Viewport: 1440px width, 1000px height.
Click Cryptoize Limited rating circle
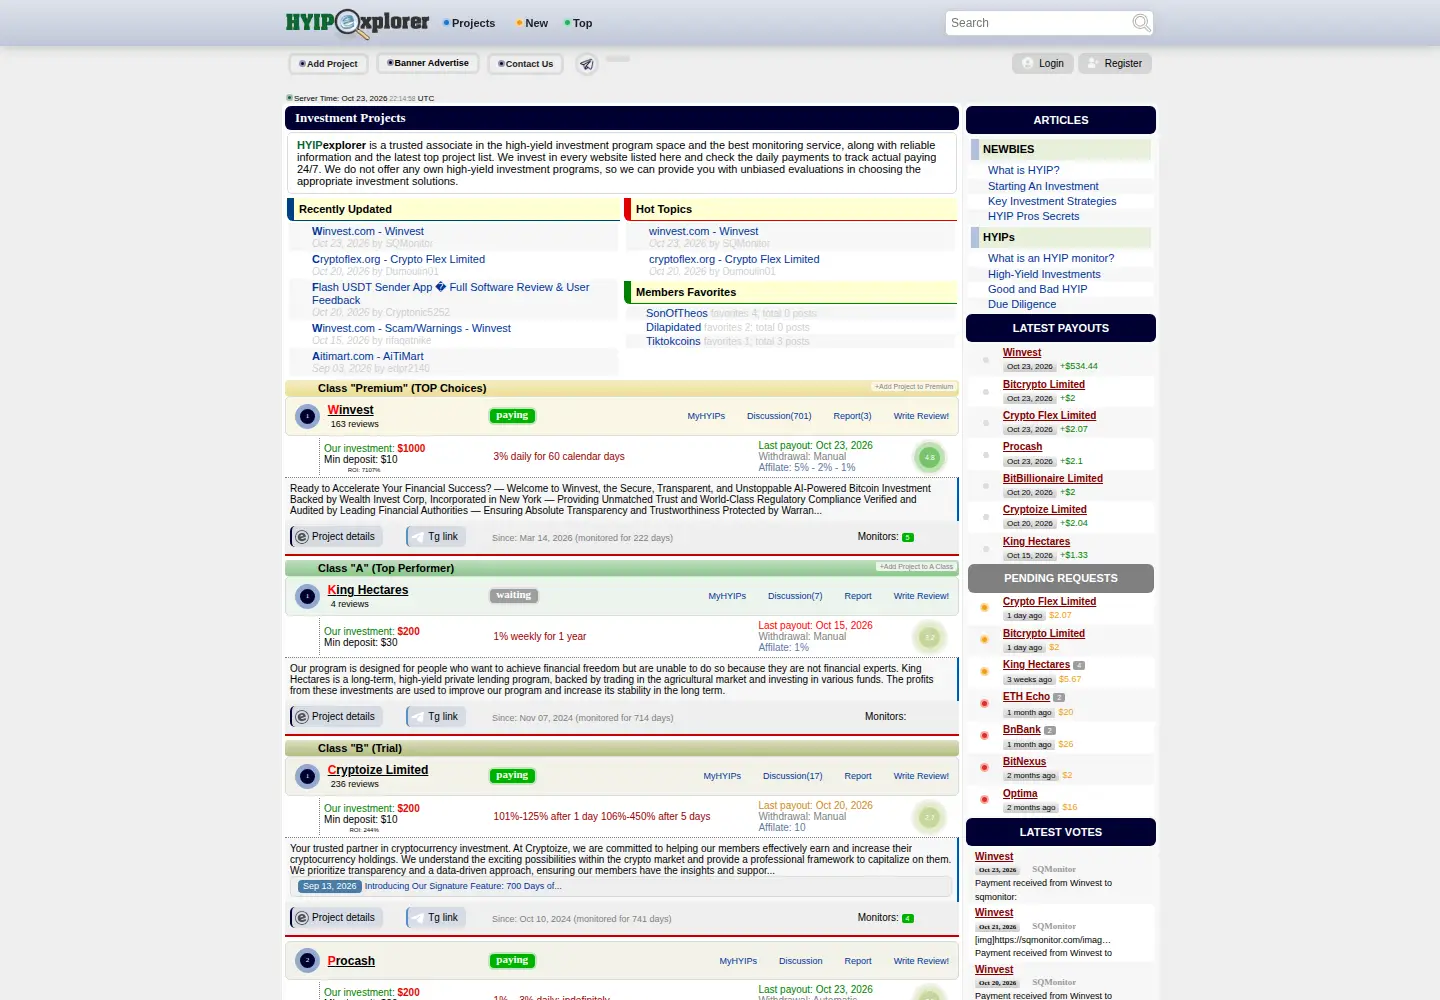pos(929,817)
